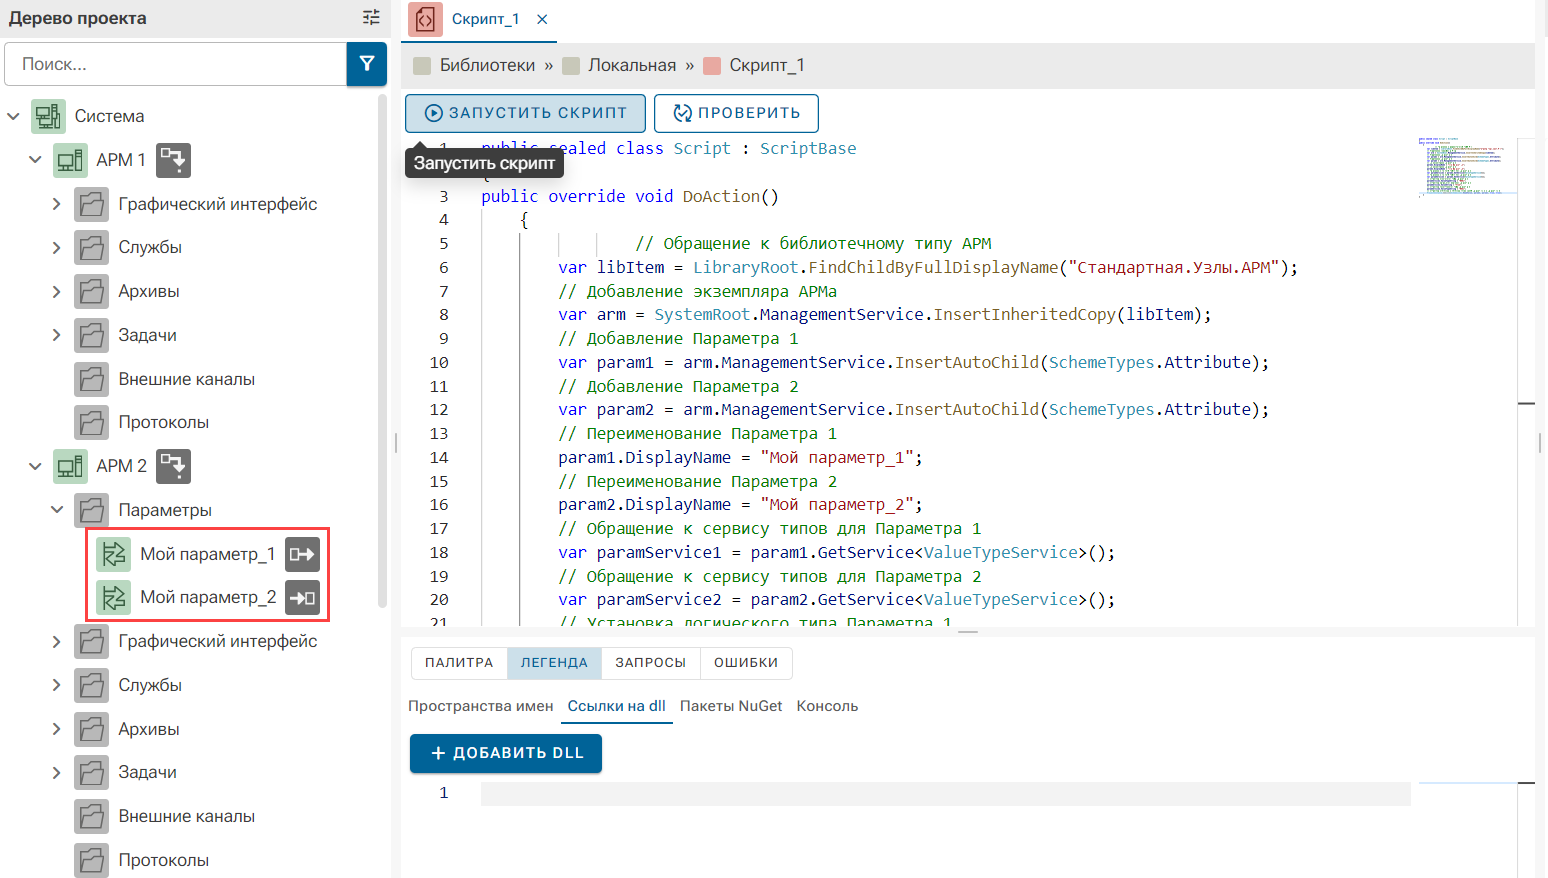Viewport: 1548px width, 878px height.
Task: Collapse the Параметры folder
Action: pos(57,510)
